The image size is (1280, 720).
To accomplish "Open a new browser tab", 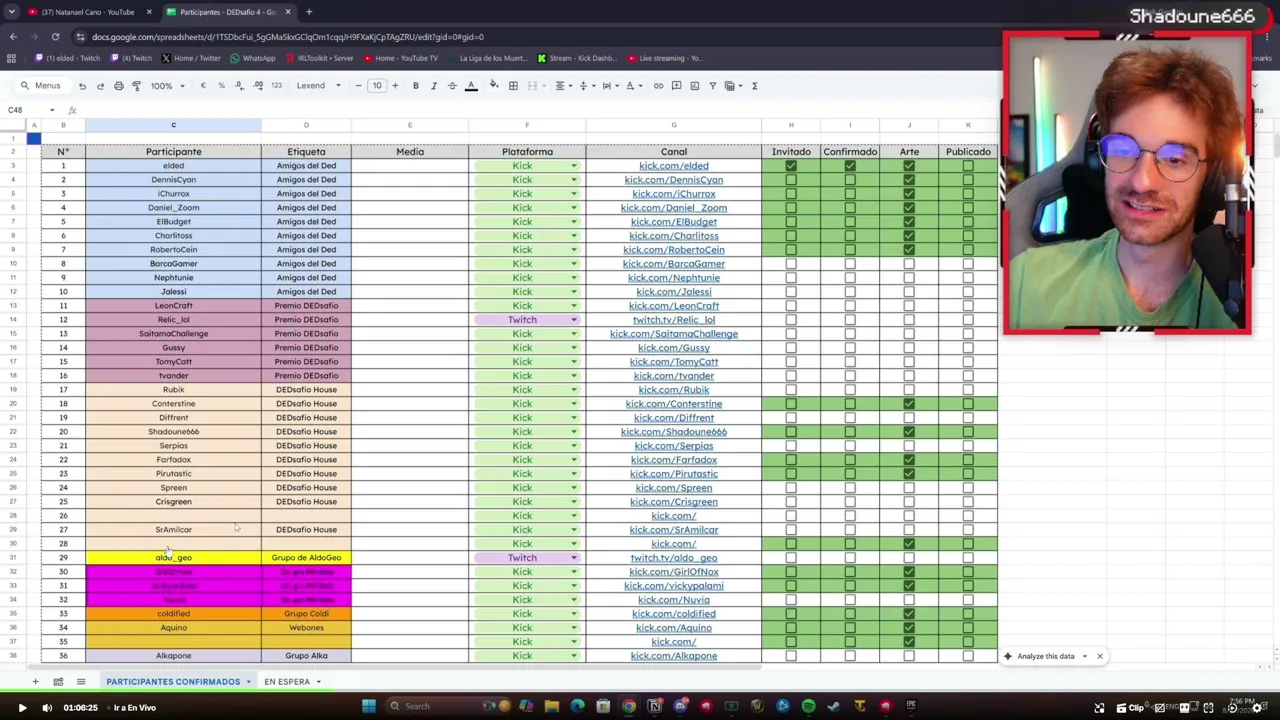I will point(309,12).
